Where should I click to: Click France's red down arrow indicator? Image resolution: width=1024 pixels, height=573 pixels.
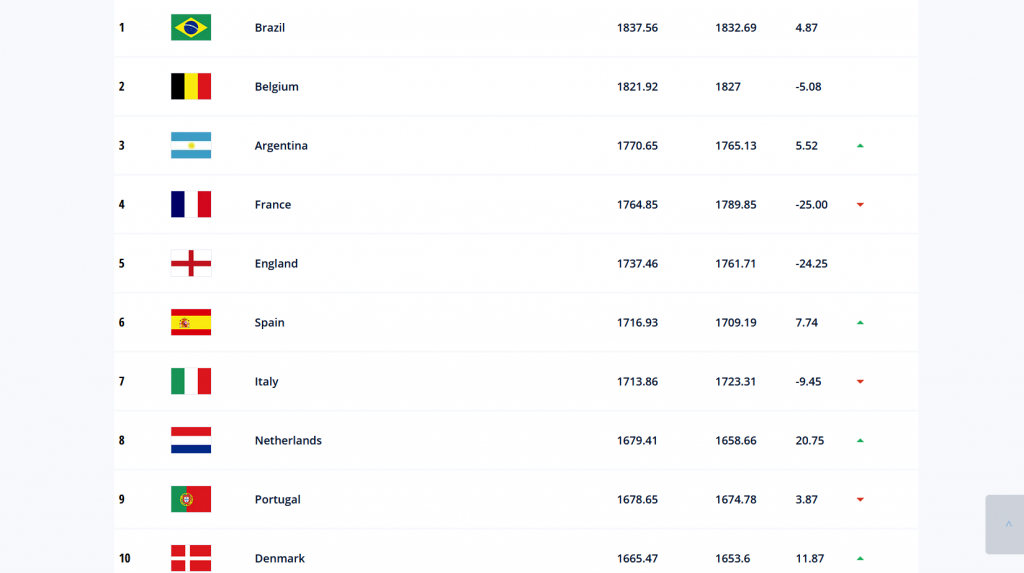coord(860,205)
